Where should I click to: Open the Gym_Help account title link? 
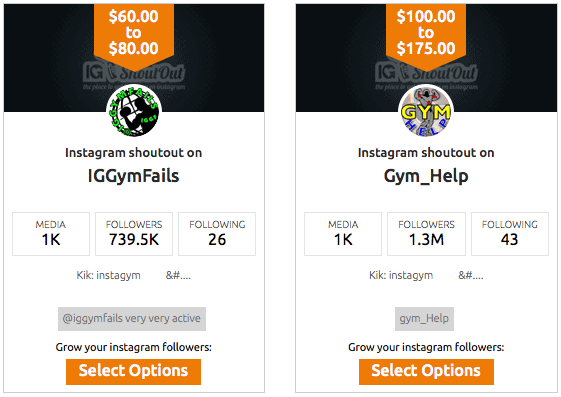click(426, 176)
